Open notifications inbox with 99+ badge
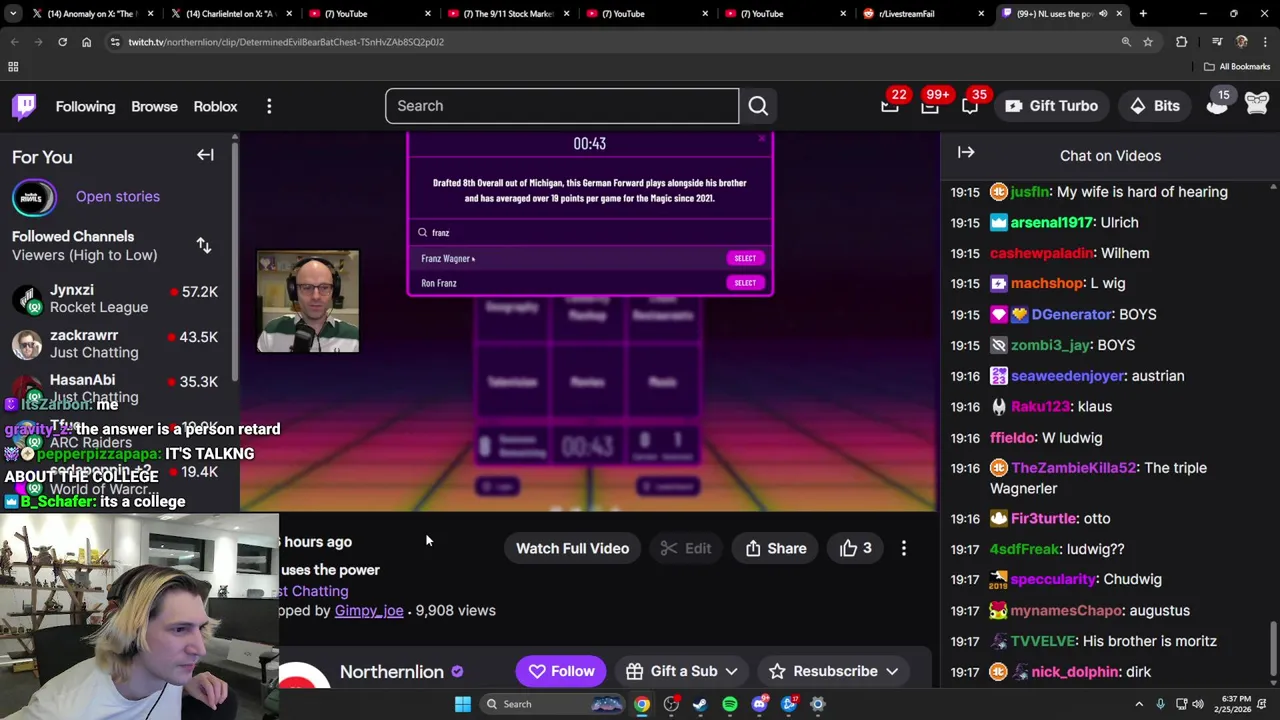 coord(930,106)
